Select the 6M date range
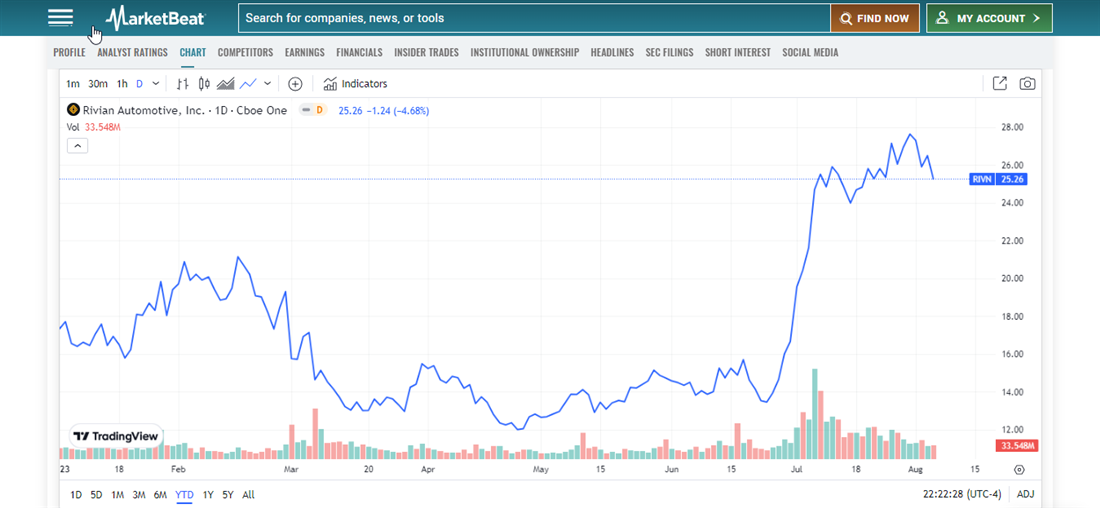The image size is (1100, 508). pos(161,495)
